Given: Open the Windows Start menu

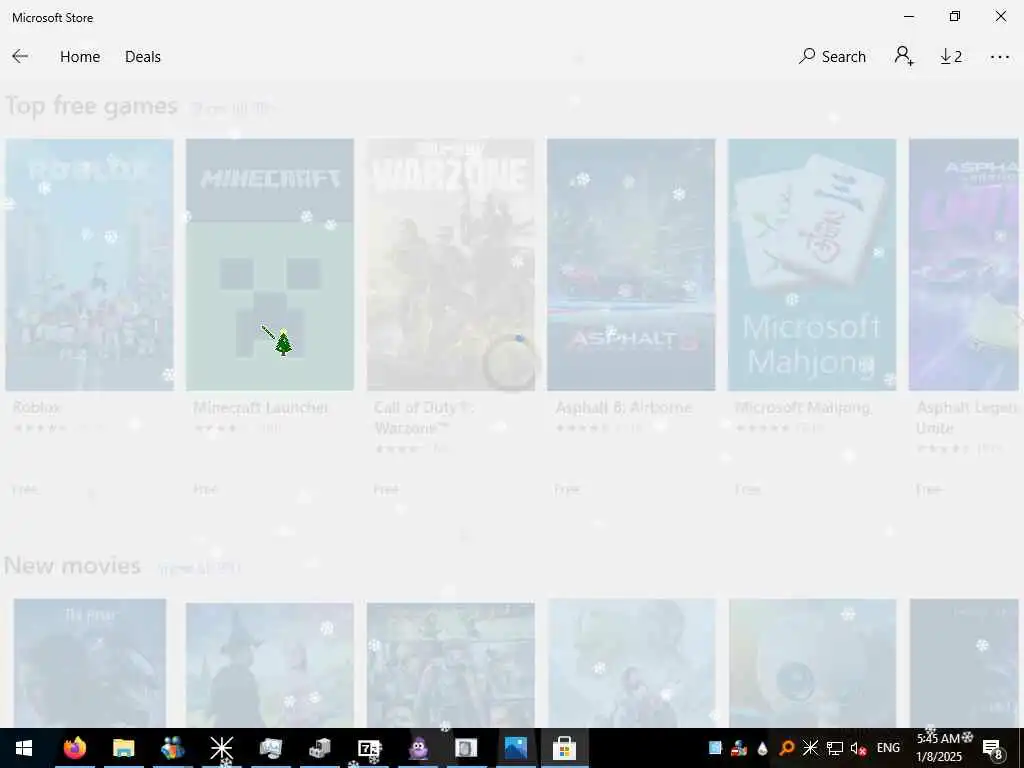Looking at the screenshot, I should click(x=24, y=748).
